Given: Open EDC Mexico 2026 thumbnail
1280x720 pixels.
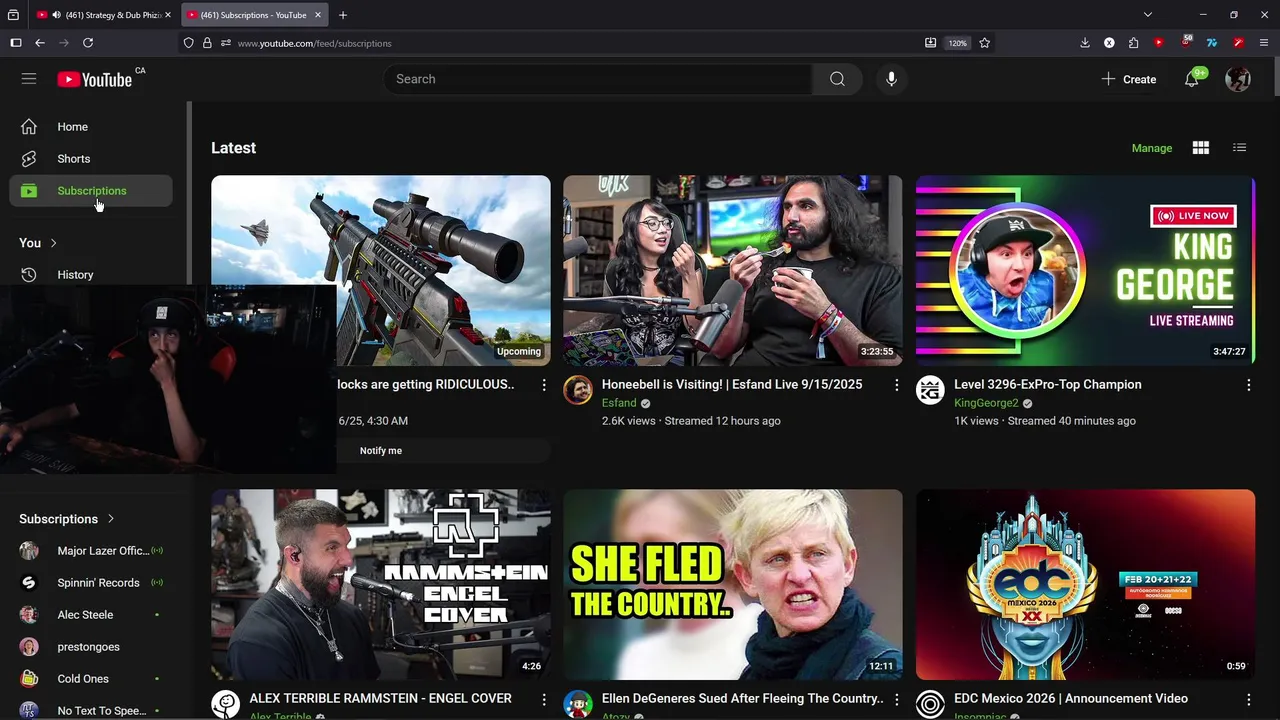Looking at the screenshot, I should tap(1085, 585).
